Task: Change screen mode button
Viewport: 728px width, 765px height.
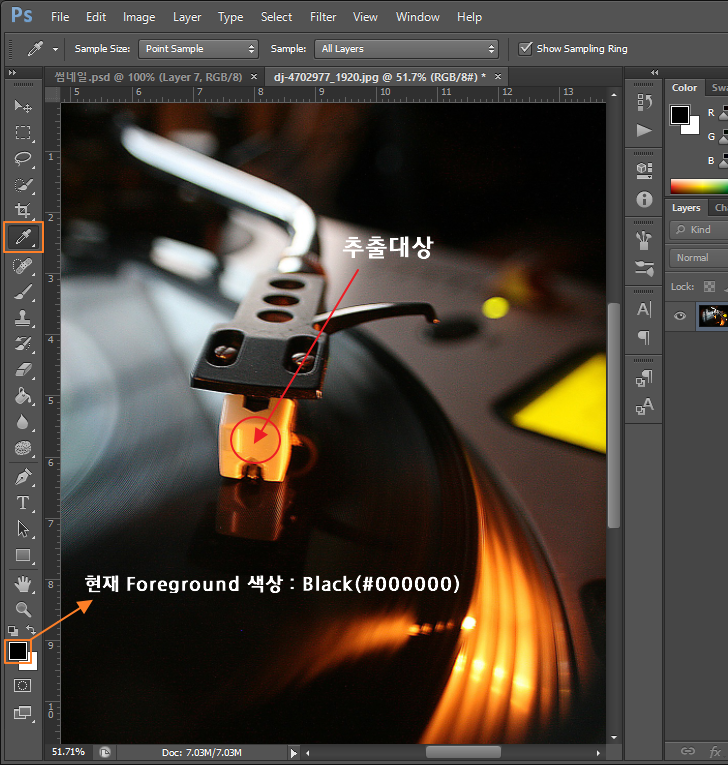Action: pyautogui.click(x=22, y=713)
